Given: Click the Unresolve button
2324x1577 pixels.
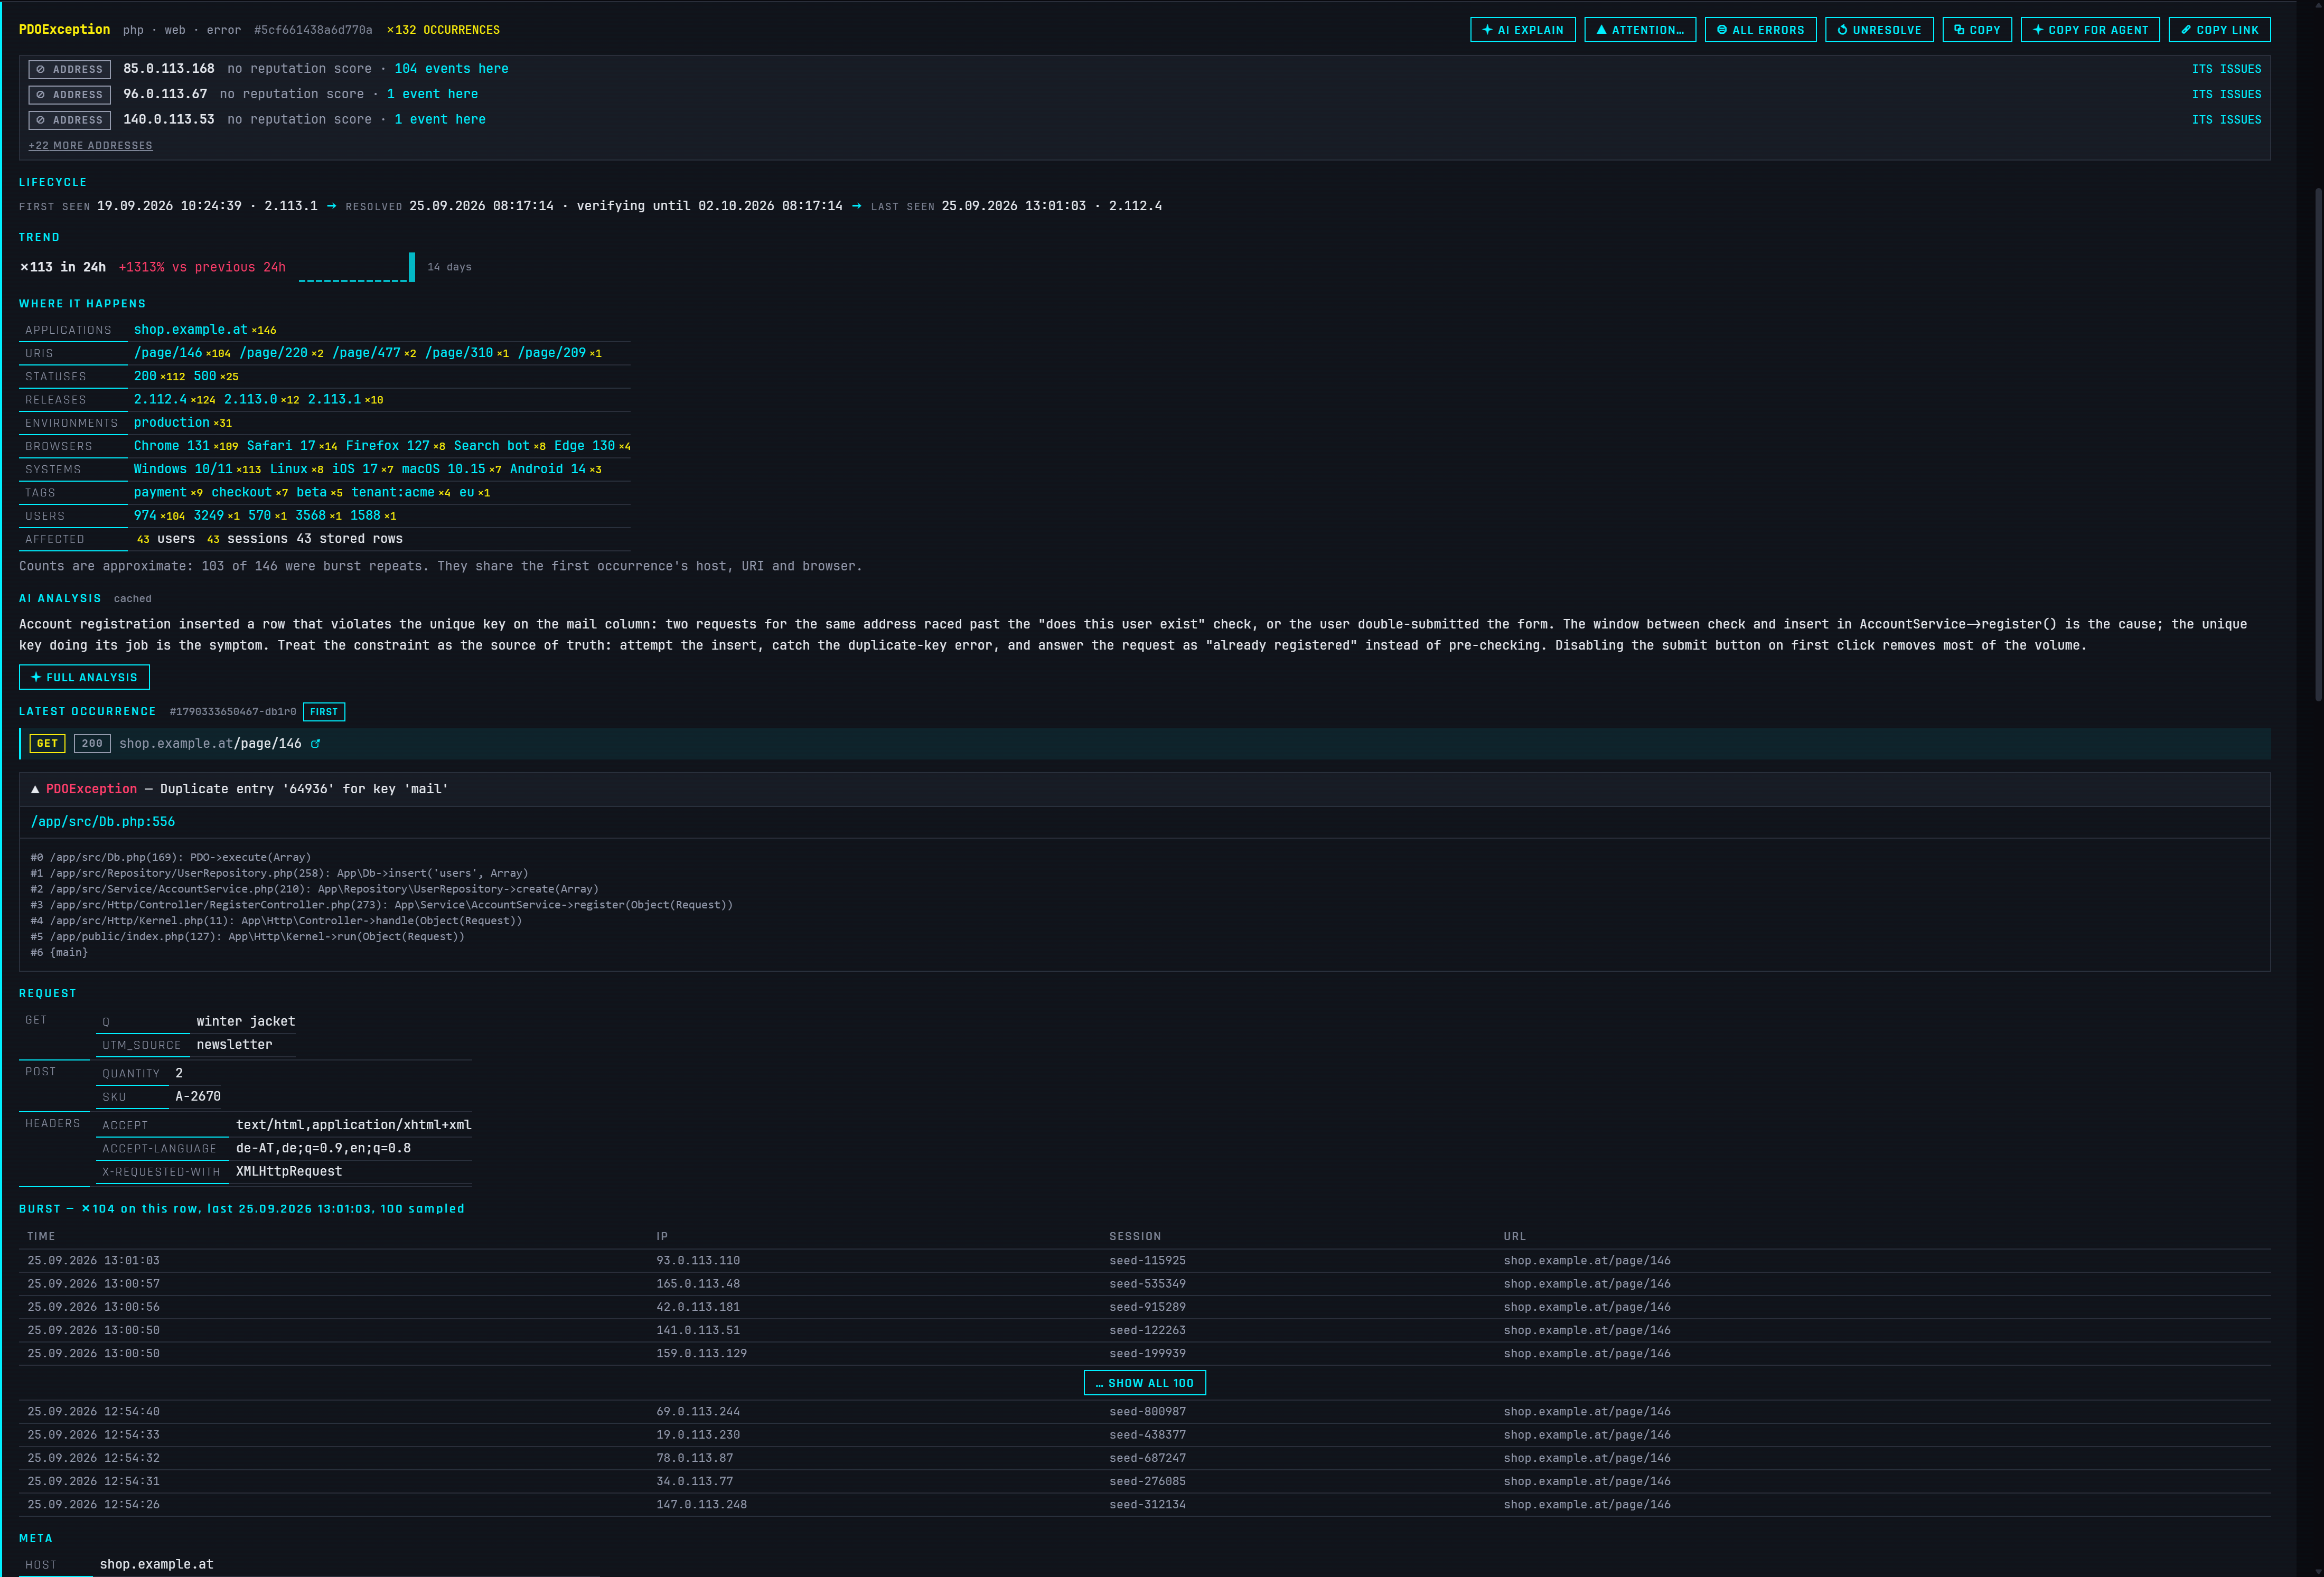Looking at the screenshot, I should [1879, 30].
